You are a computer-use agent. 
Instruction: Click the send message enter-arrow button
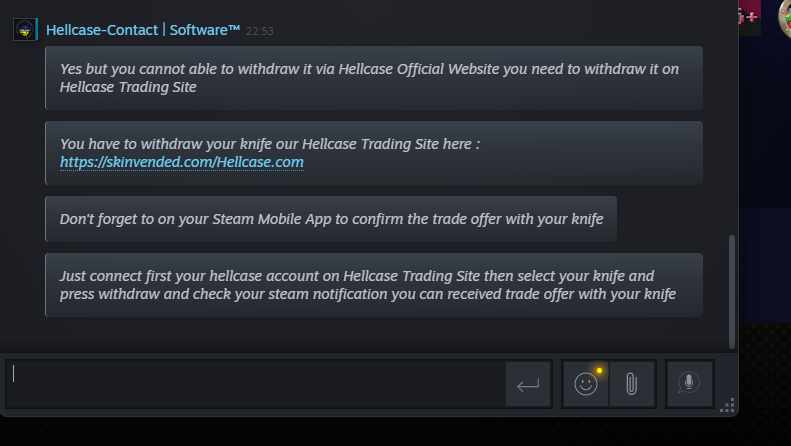pyautogui.click(x=528, y=384)
